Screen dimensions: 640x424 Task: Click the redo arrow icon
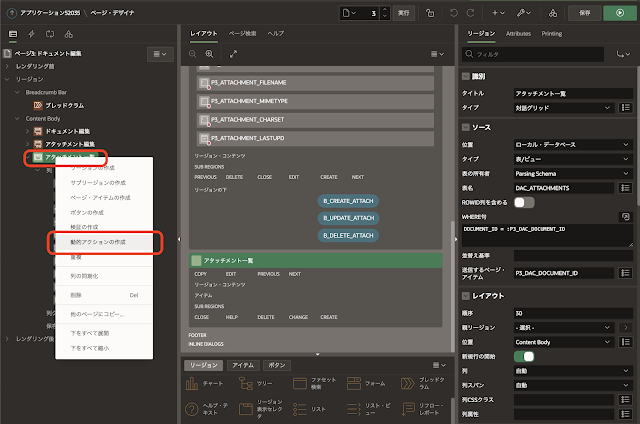[x=470, y=13]
